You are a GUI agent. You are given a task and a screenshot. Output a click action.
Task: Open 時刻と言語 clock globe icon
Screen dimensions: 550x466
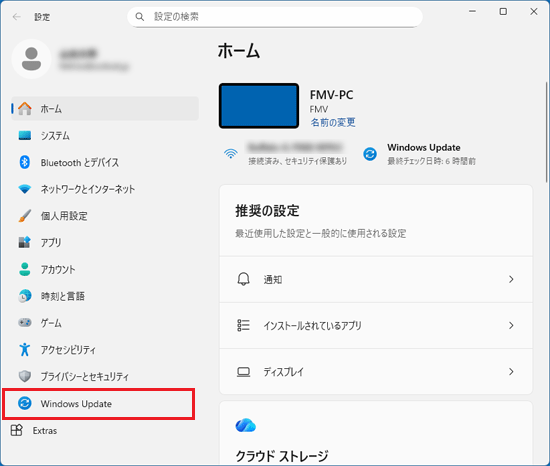(x=25, y=296)
